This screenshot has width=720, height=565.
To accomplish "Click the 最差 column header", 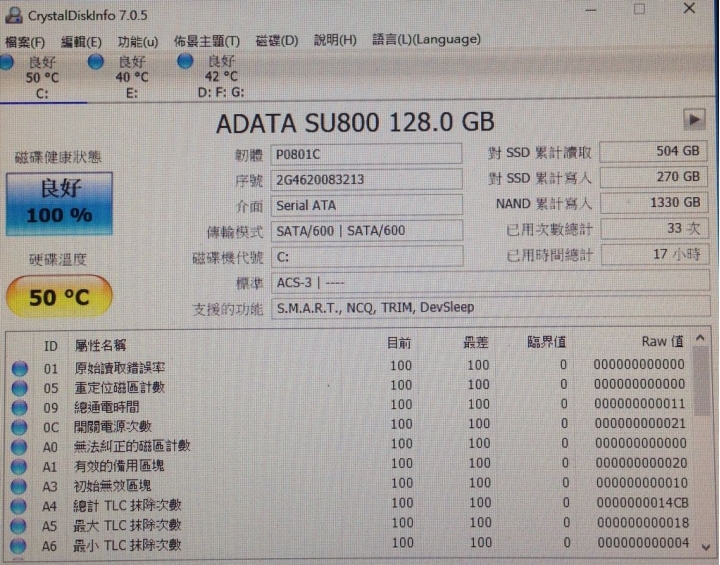I will coord(476,342).
